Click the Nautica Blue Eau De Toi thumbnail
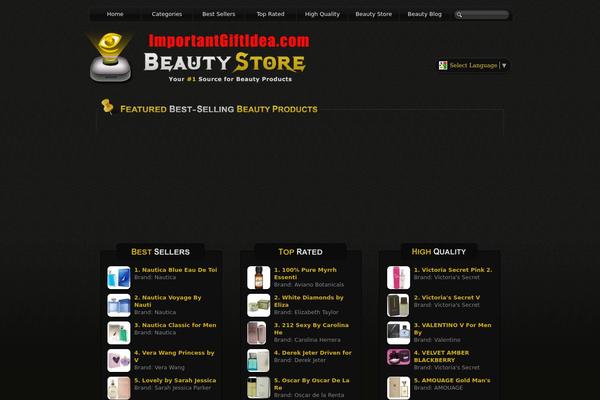 pyautogui.click(x=119, y=278)
